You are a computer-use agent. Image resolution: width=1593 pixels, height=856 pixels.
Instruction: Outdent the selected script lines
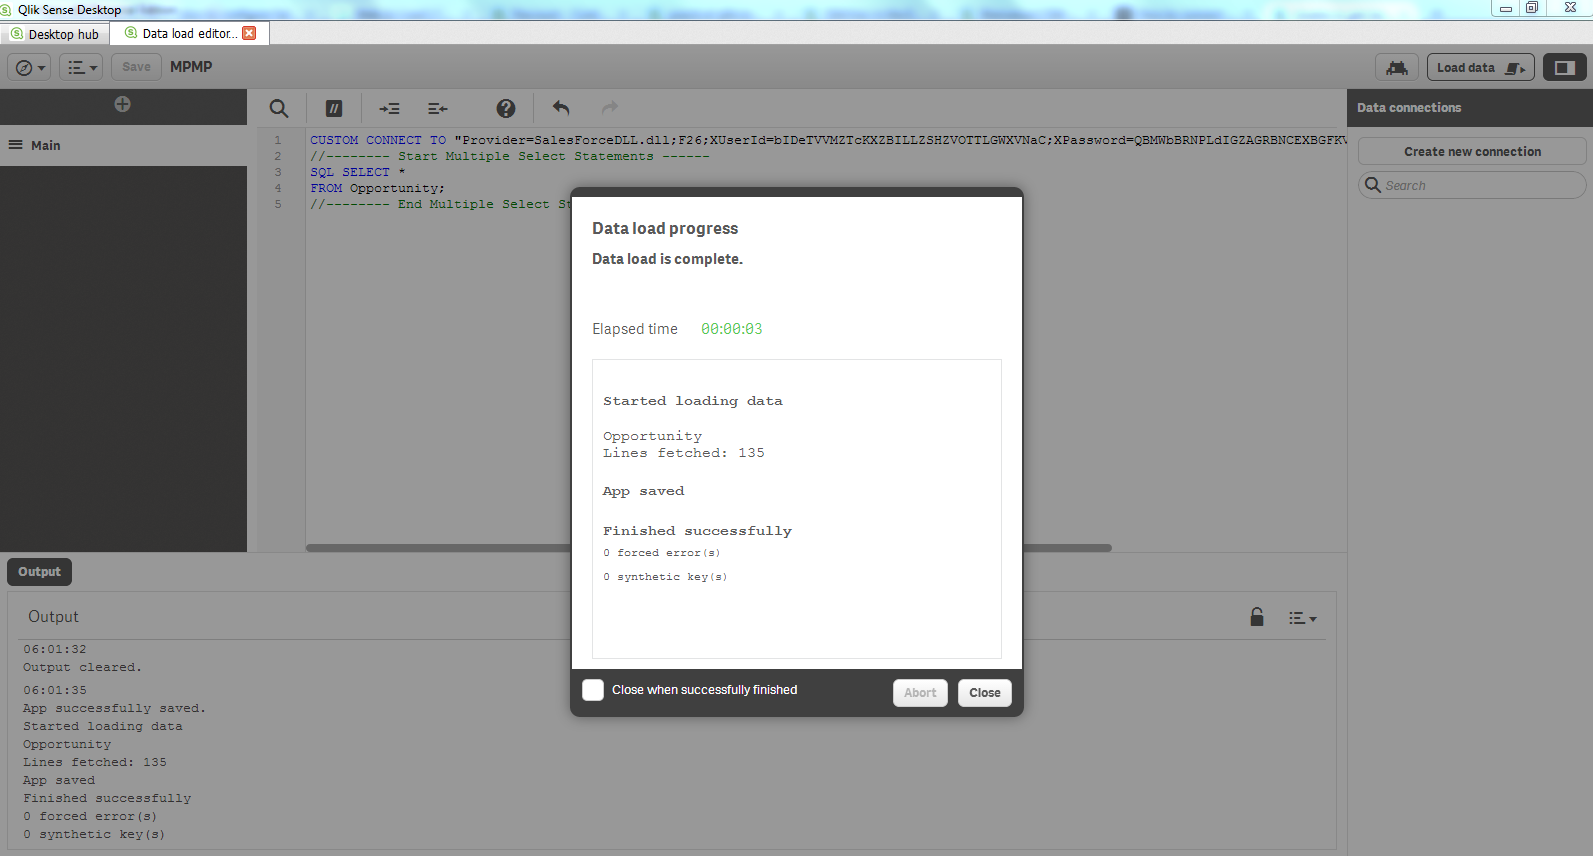click(x=438, y=108)
